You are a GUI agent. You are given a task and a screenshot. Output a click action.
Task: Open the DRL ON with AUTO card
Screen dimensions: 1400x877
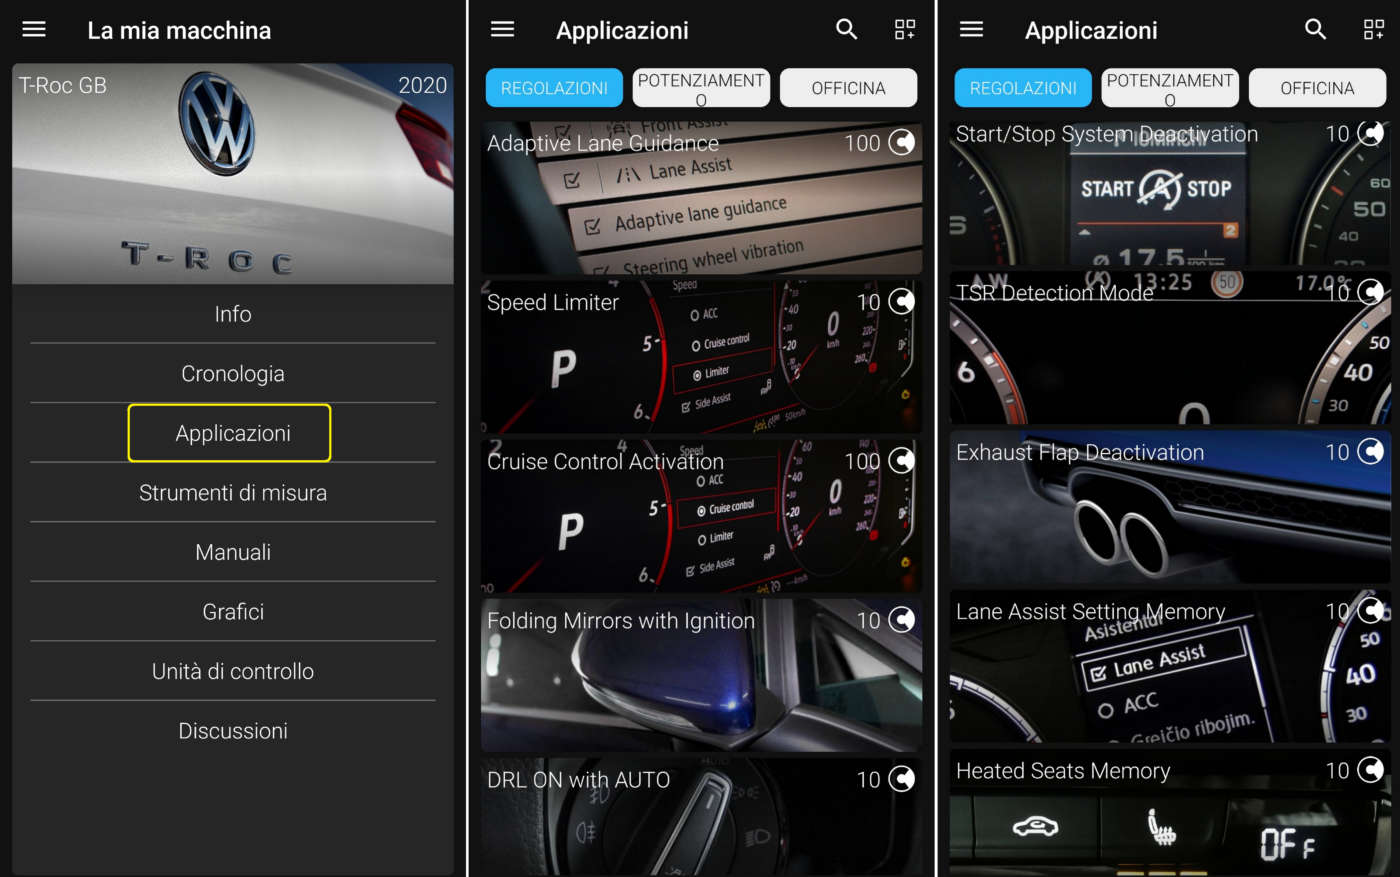pyautogui.click(x=701, y=817)
